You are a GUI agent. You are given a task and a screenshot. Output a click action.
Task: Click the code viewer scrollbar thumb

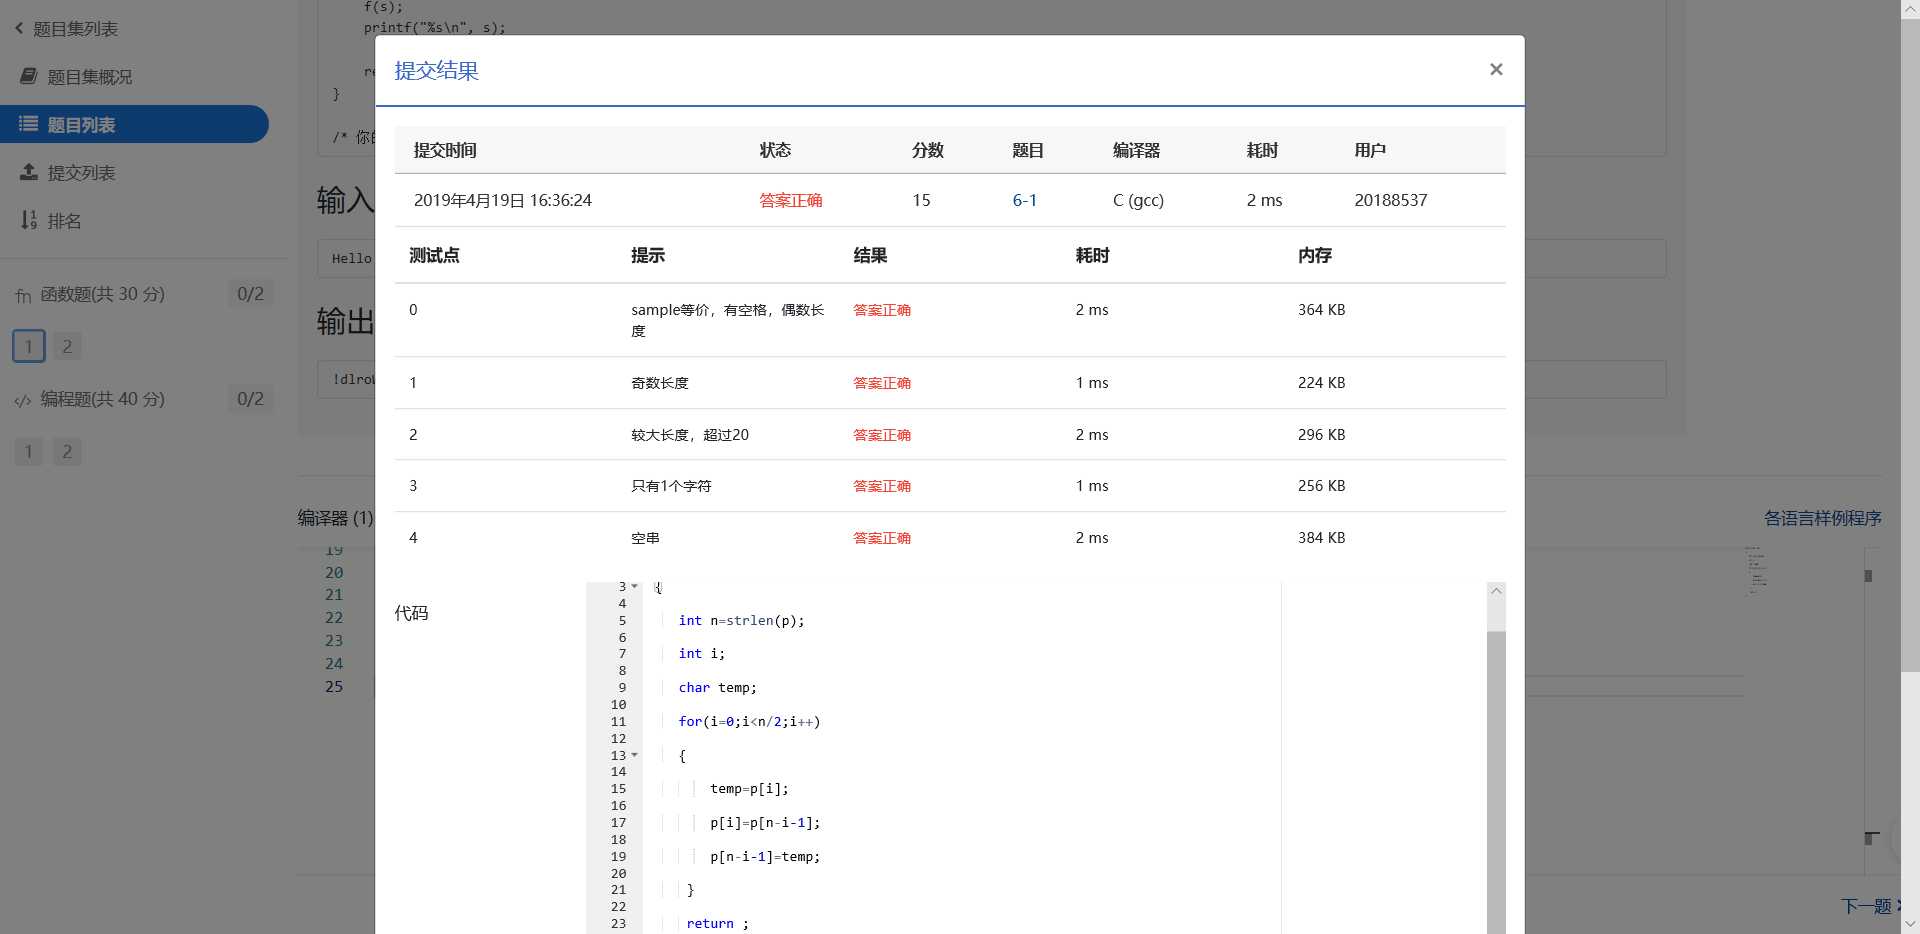[x=1496, y=782]
